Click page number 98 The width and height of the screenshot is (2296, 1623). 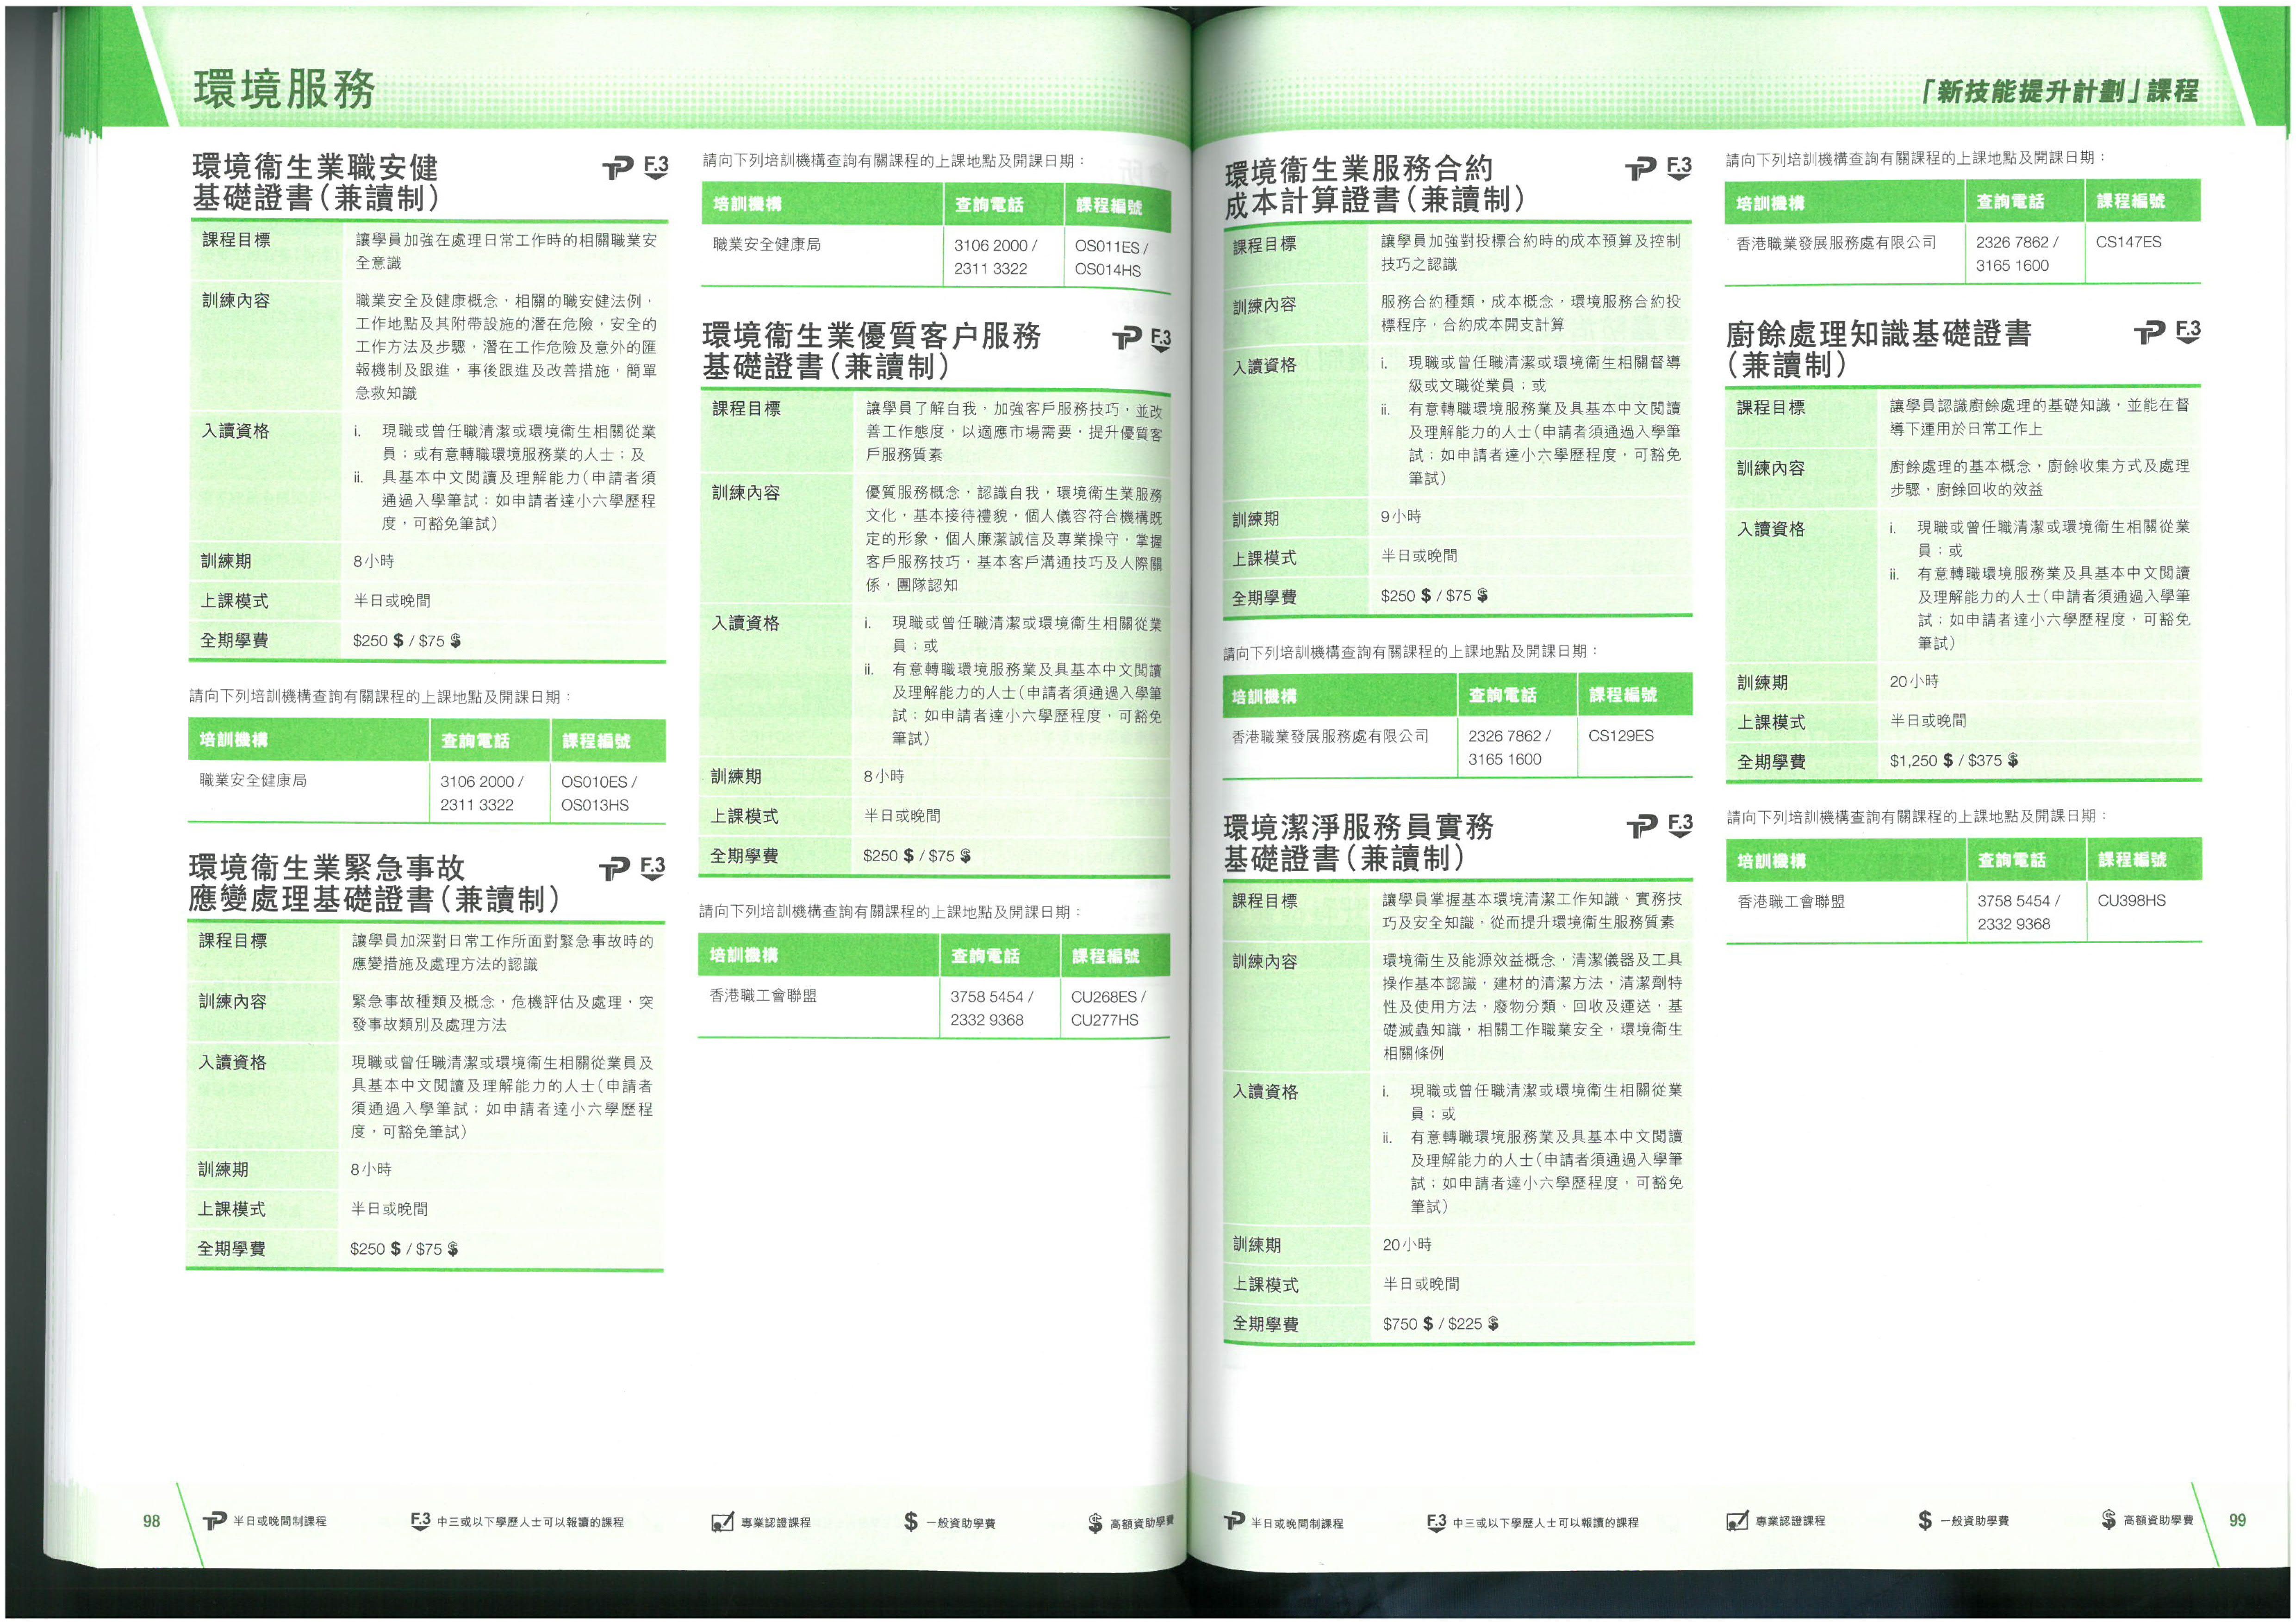[x=151, y=1521]
